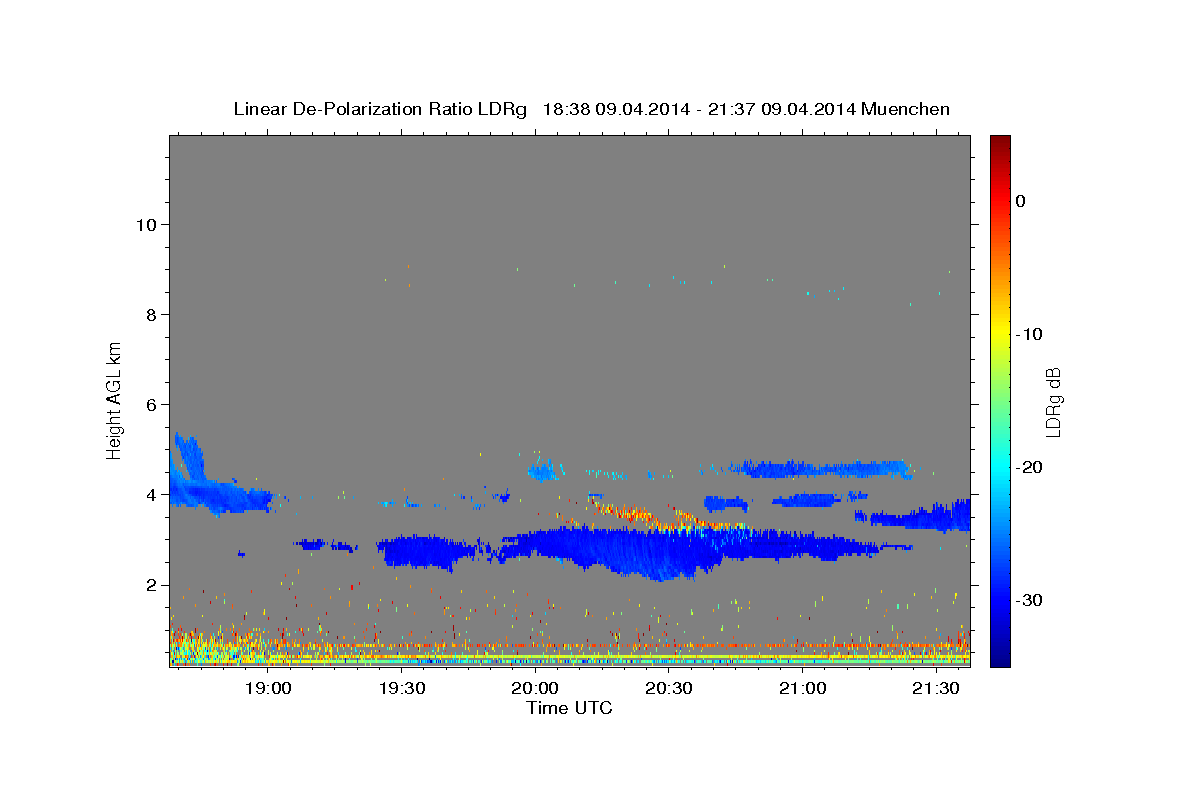This screenshot has height=800, width=1200.
Task: Click the large blue cloud layer near 20:30
Action: point(650,551)
